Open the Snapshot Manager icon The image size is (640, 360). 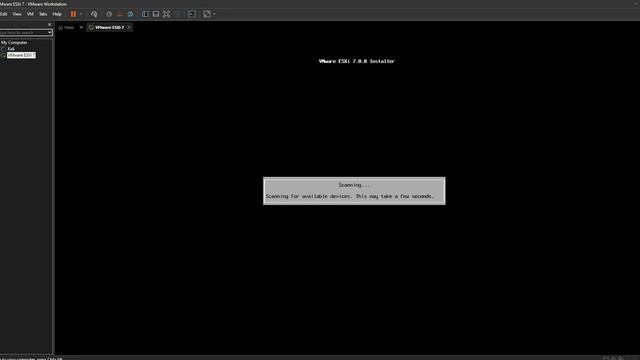pyautogui.click(x=130, y=14)
